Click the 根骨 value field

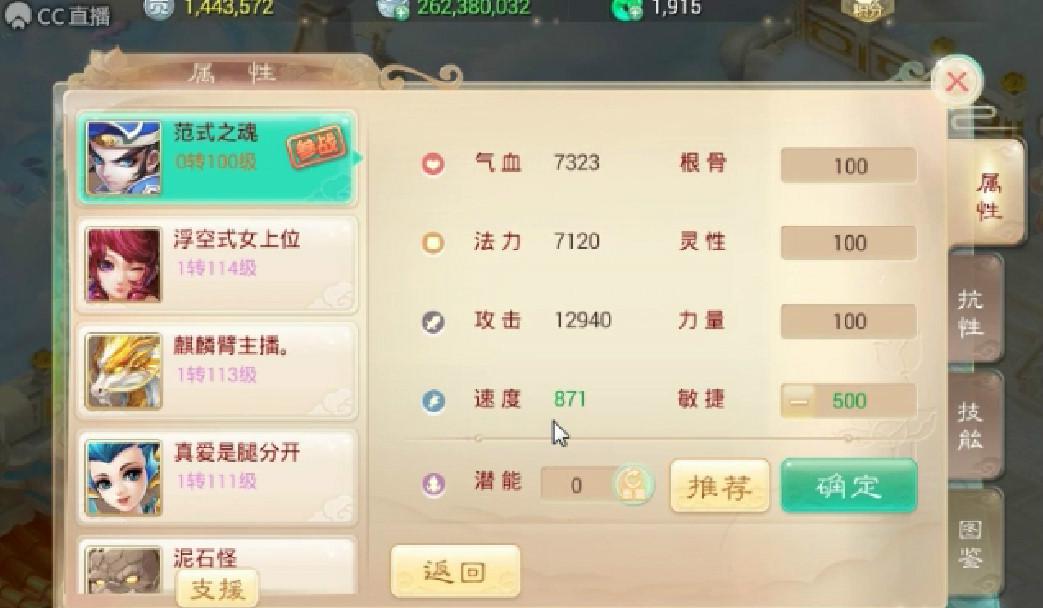[849, 166]
